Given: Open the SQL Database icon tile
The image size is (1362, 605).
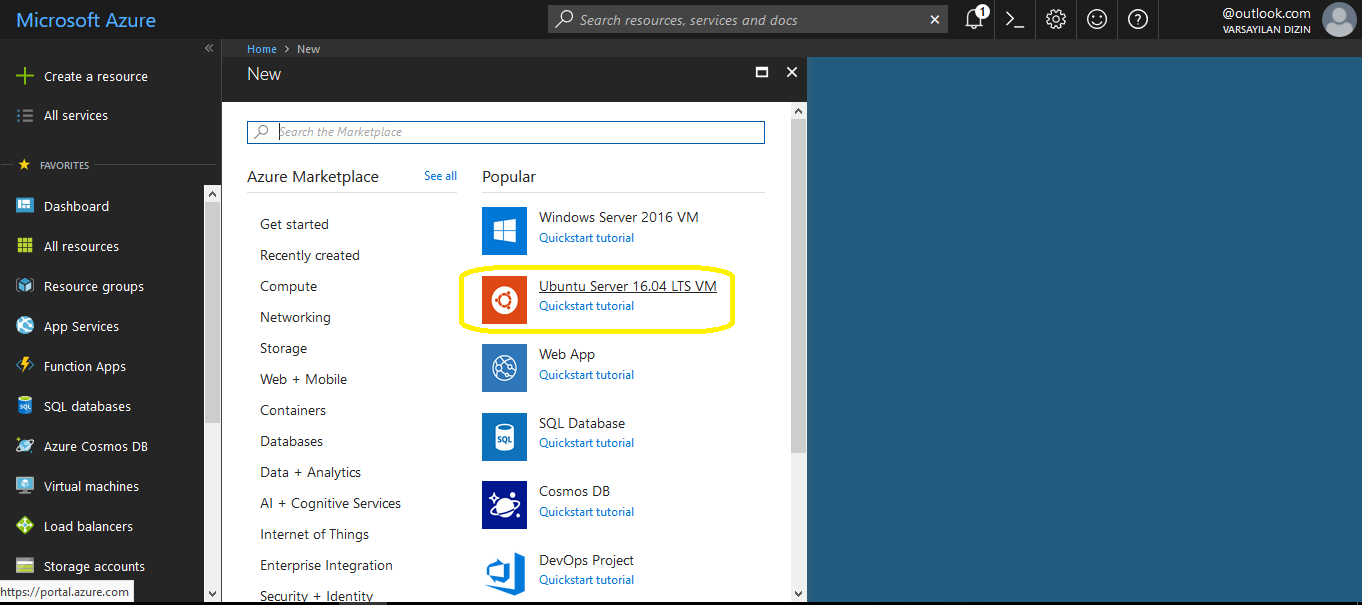Looking at the screenshot, I should (x=504, y=437).
